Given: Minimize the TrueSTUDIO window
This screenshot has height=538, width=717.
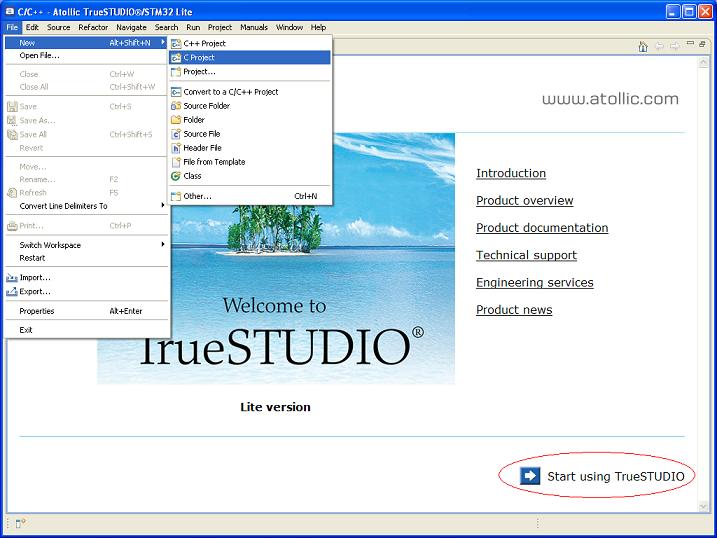Looking at the screenshot, I should pyautogui.click(x=673, y=11).
